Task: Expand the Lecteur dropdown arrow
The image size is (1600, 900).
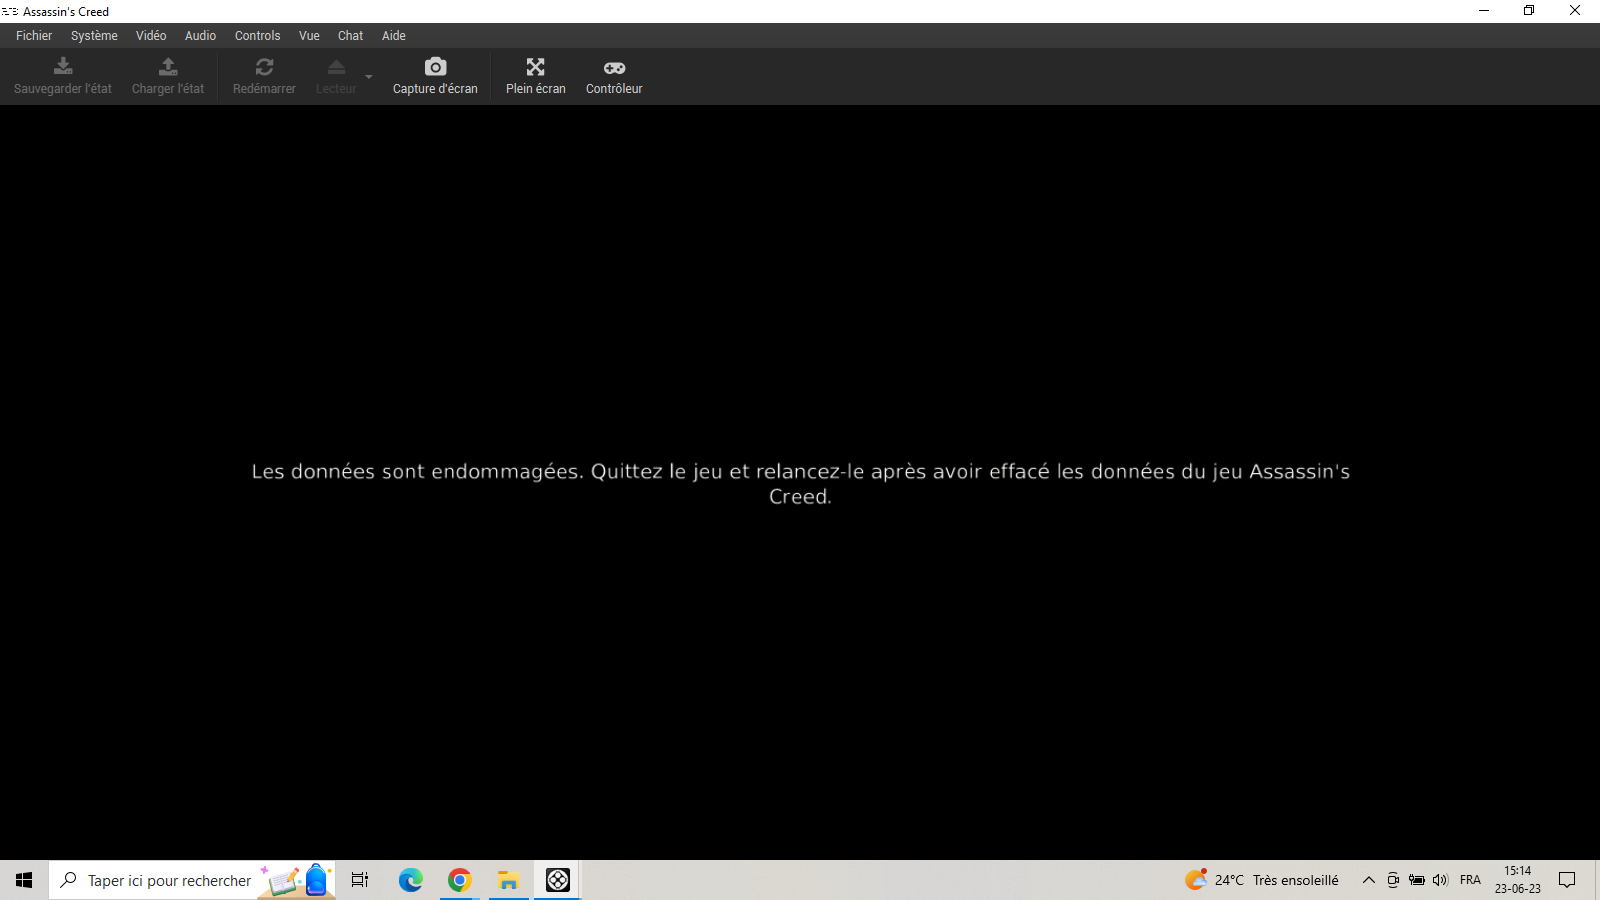Action: pyautogui.click(x=369, y=77)
